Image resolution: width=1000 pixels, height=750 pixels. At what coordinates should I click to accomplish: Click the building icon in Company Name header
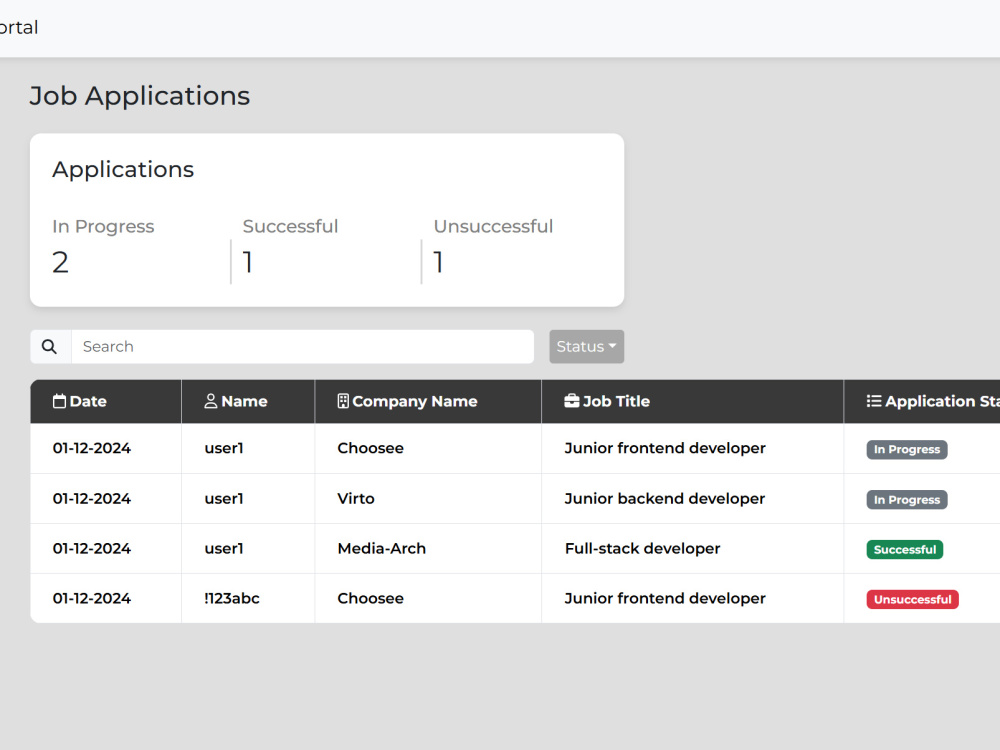pos(343,401)
